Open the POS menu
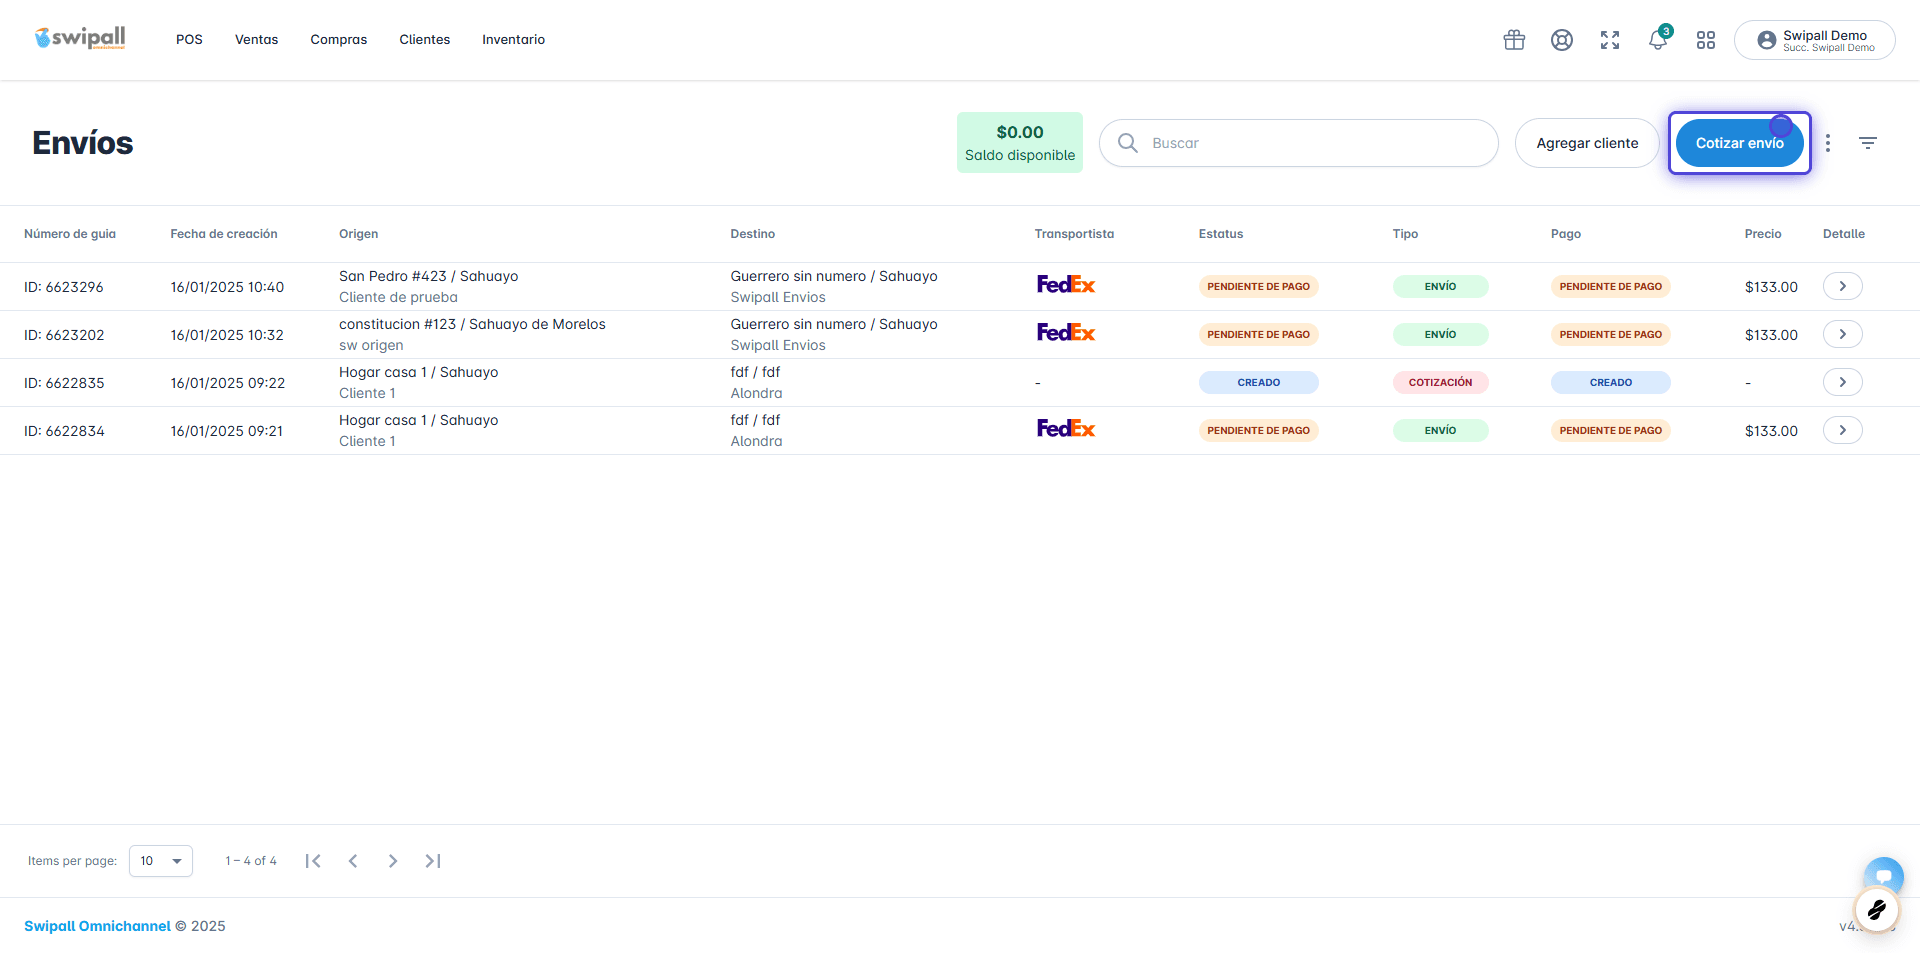The image size is (1920, 953). point(189,40)
